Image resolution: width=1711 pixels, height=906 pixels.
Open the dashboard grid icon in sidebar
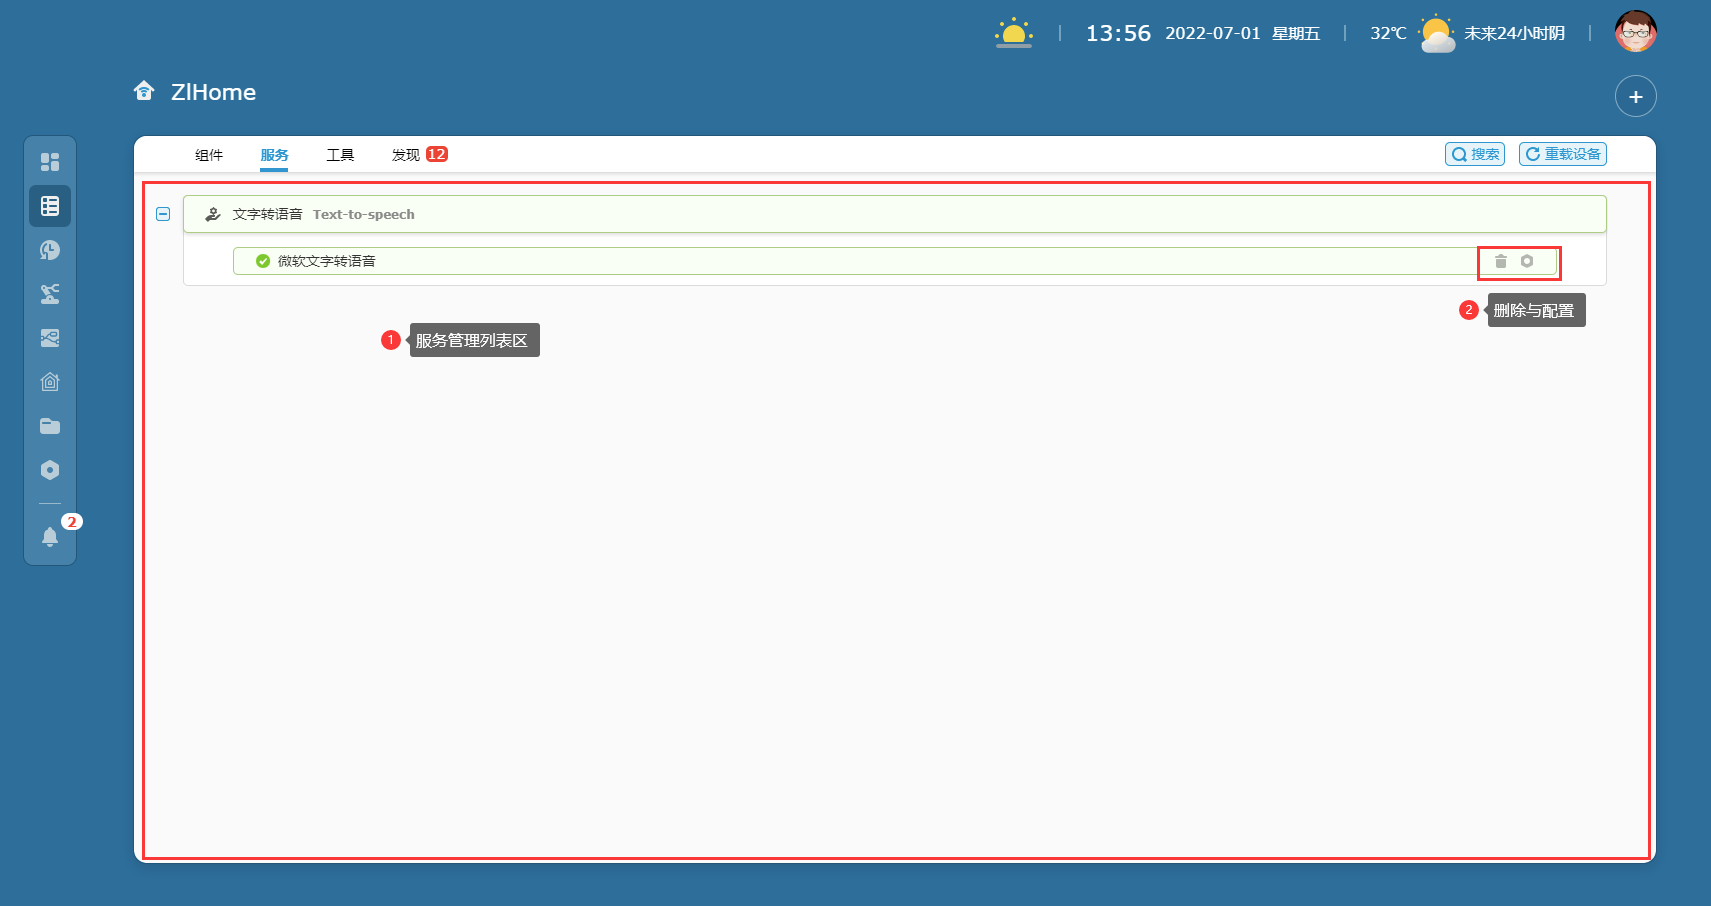point(50,162)
